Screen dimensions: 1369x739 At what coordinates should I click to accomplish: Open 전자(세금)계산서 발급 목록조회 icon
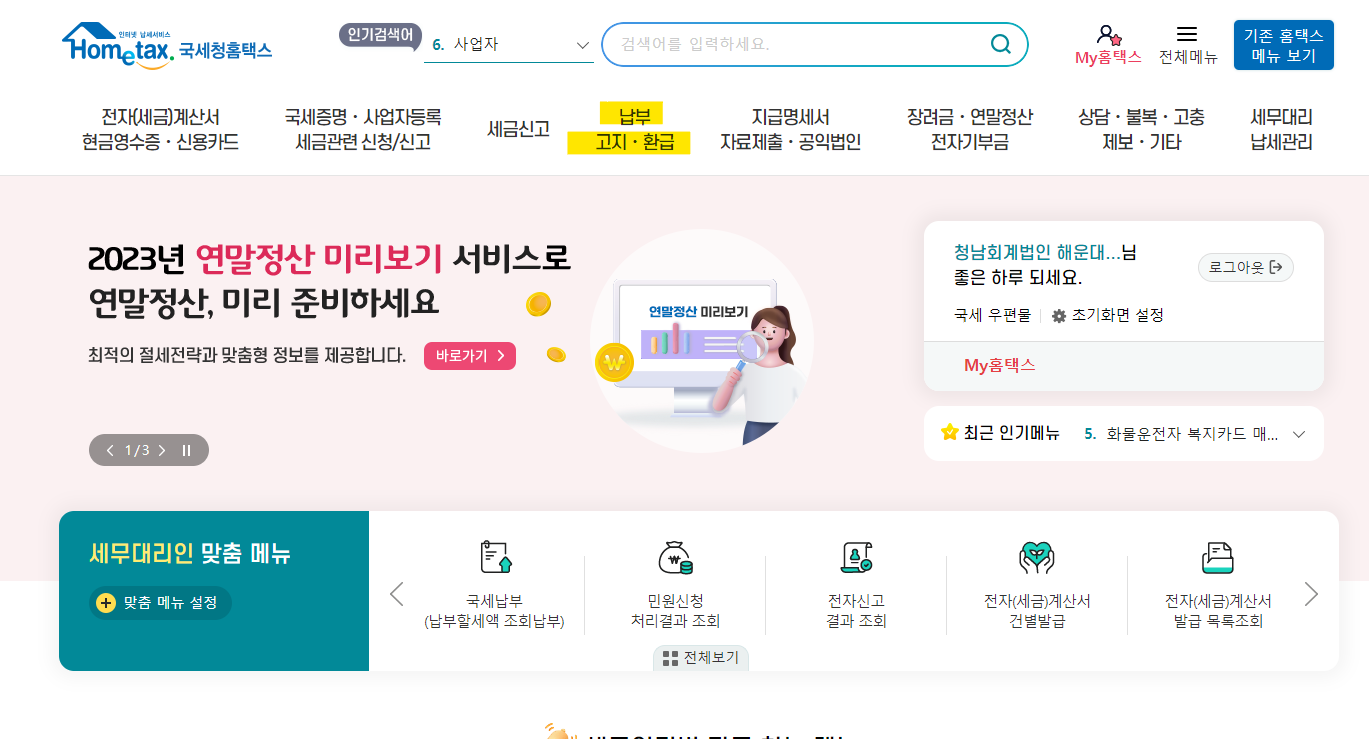coord(1217,557)
